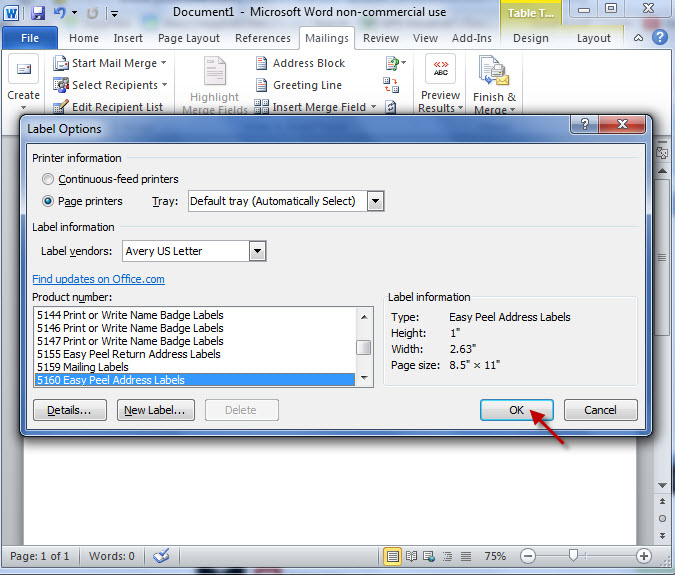Click product list scrollbar down arrow
The image size is (675, 575).
364,378
